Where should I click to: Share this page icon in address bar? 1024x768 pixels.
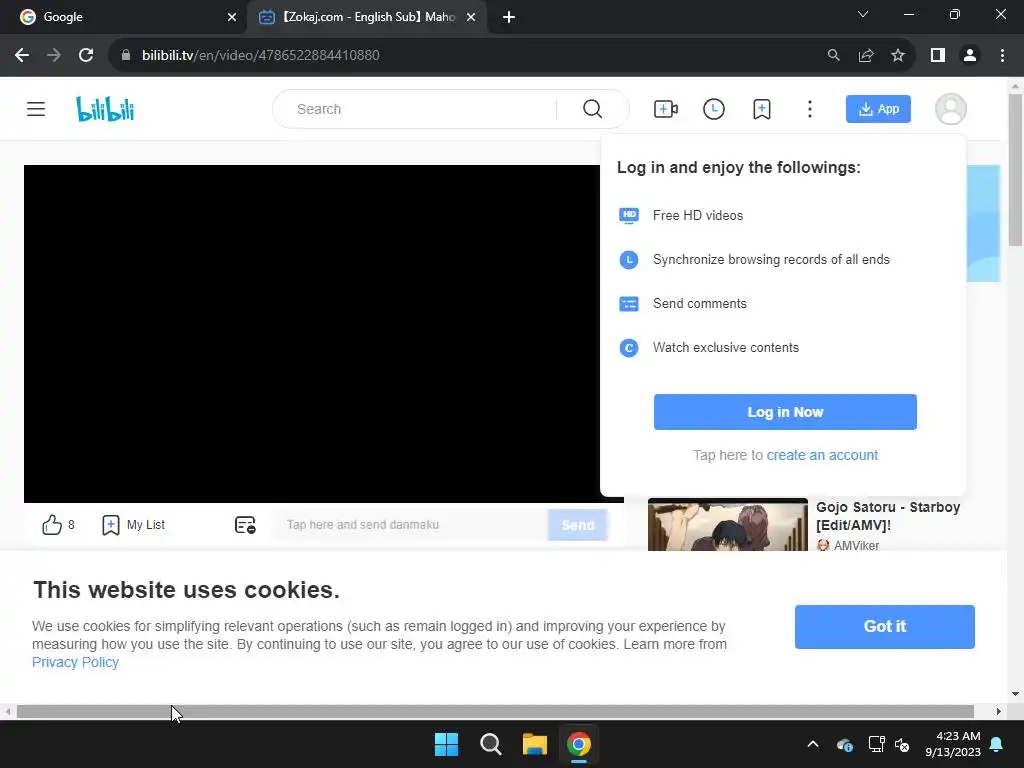coord(866,56)
